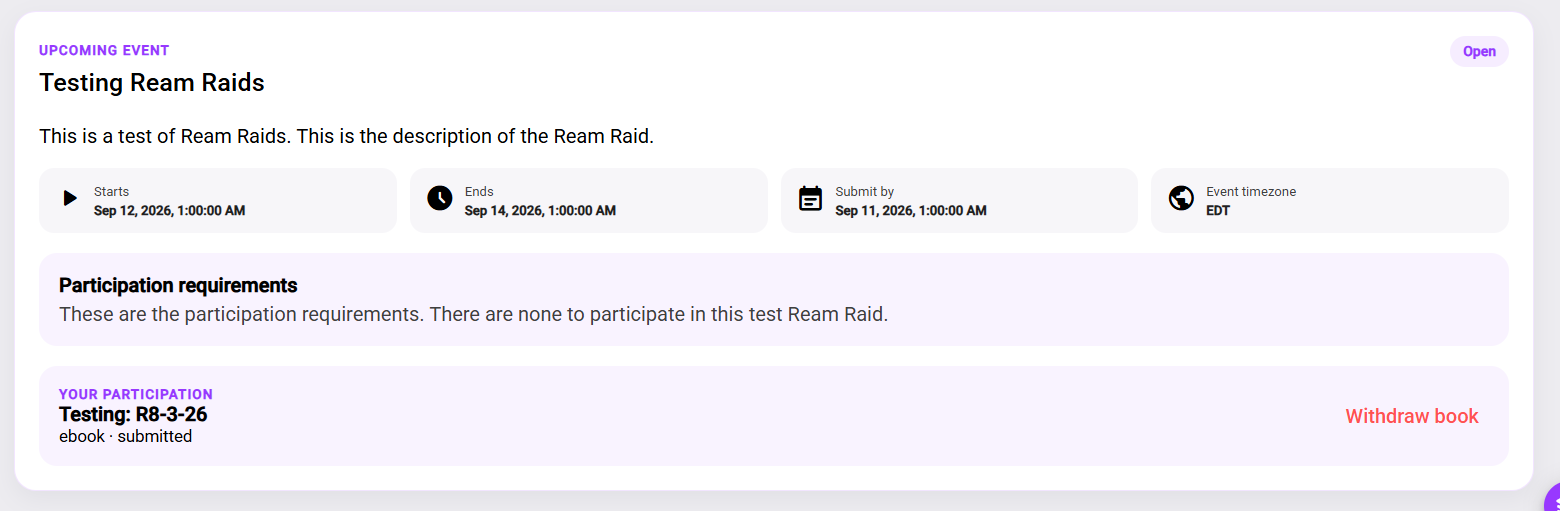This screenshot has height=511, width=1560.
Task: Click the calendar icon beside Submit by
Action: (811, 199)
